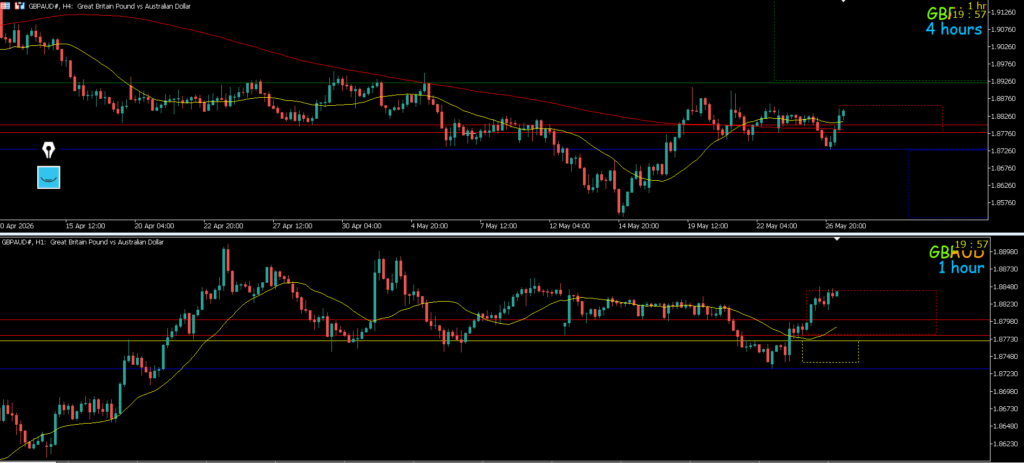Select the blue "4 hours" label
Image resolution: width=1024 pixels, height=463 pixels.
pos(953,29)
